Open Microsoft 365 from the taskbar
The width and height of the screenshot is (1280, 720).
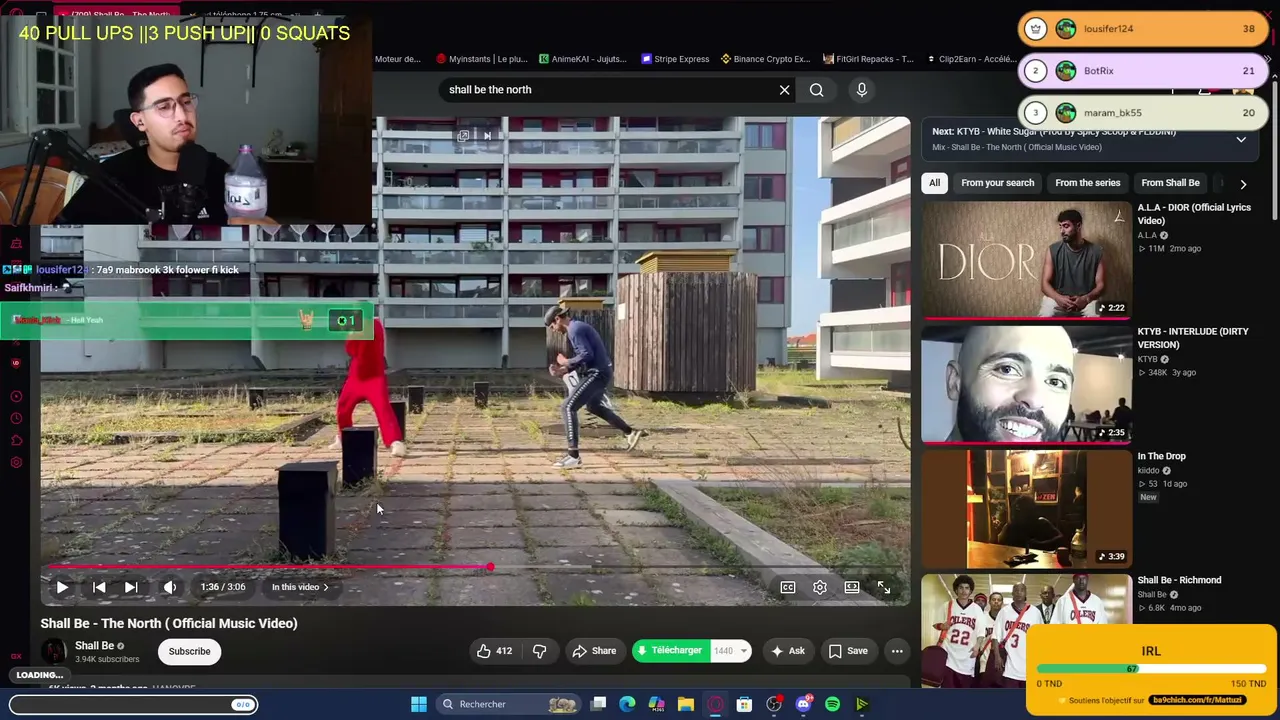[x=656, y=704]
